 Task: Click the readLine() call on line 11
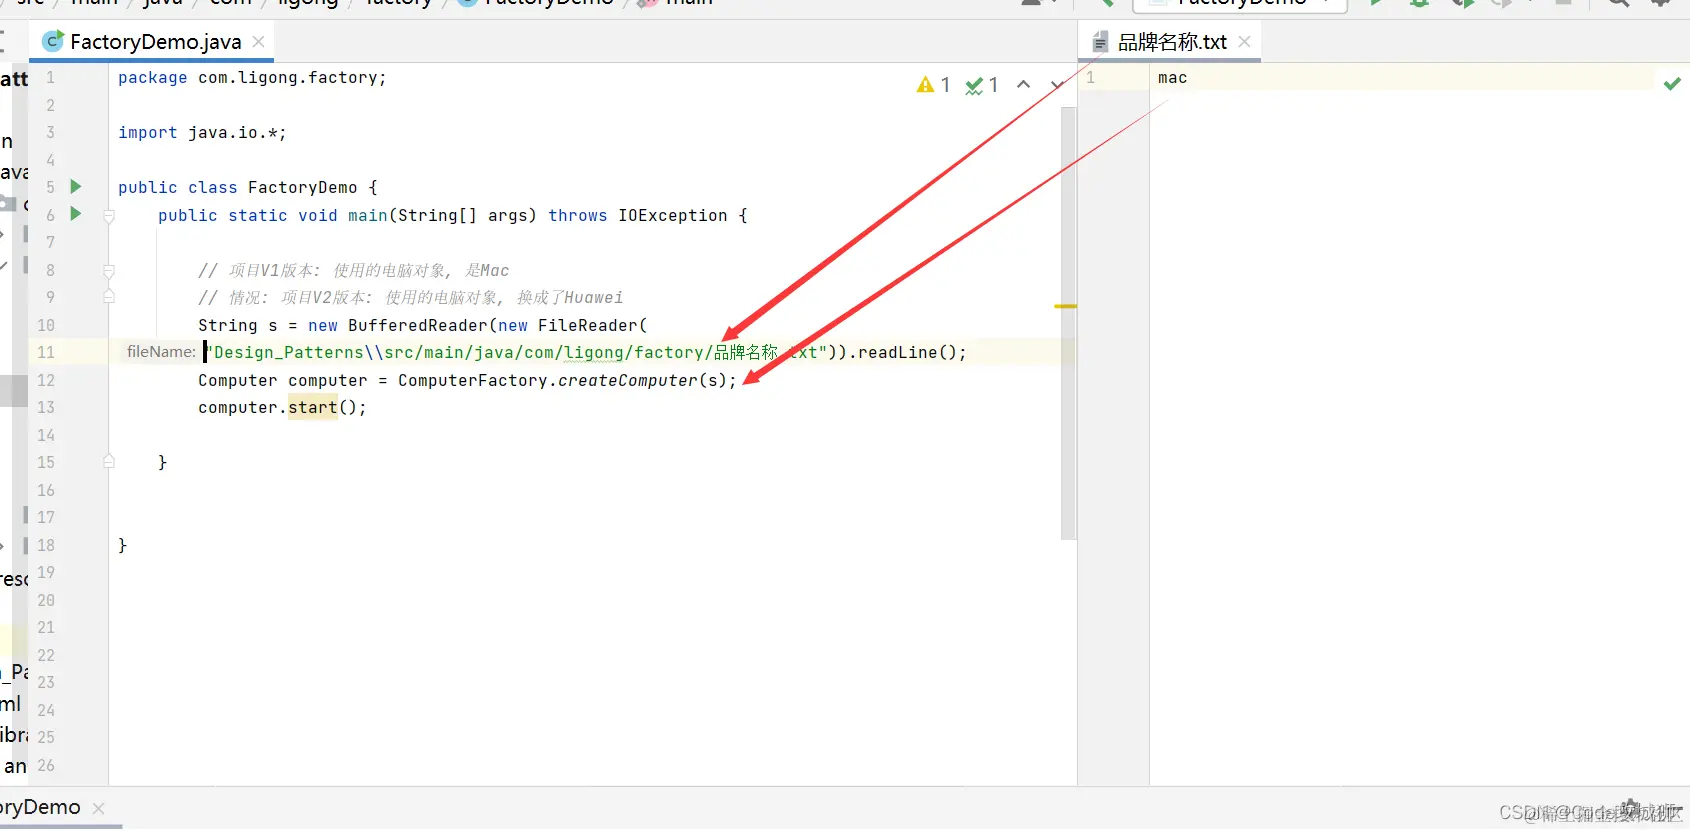[x=907, y=353]
